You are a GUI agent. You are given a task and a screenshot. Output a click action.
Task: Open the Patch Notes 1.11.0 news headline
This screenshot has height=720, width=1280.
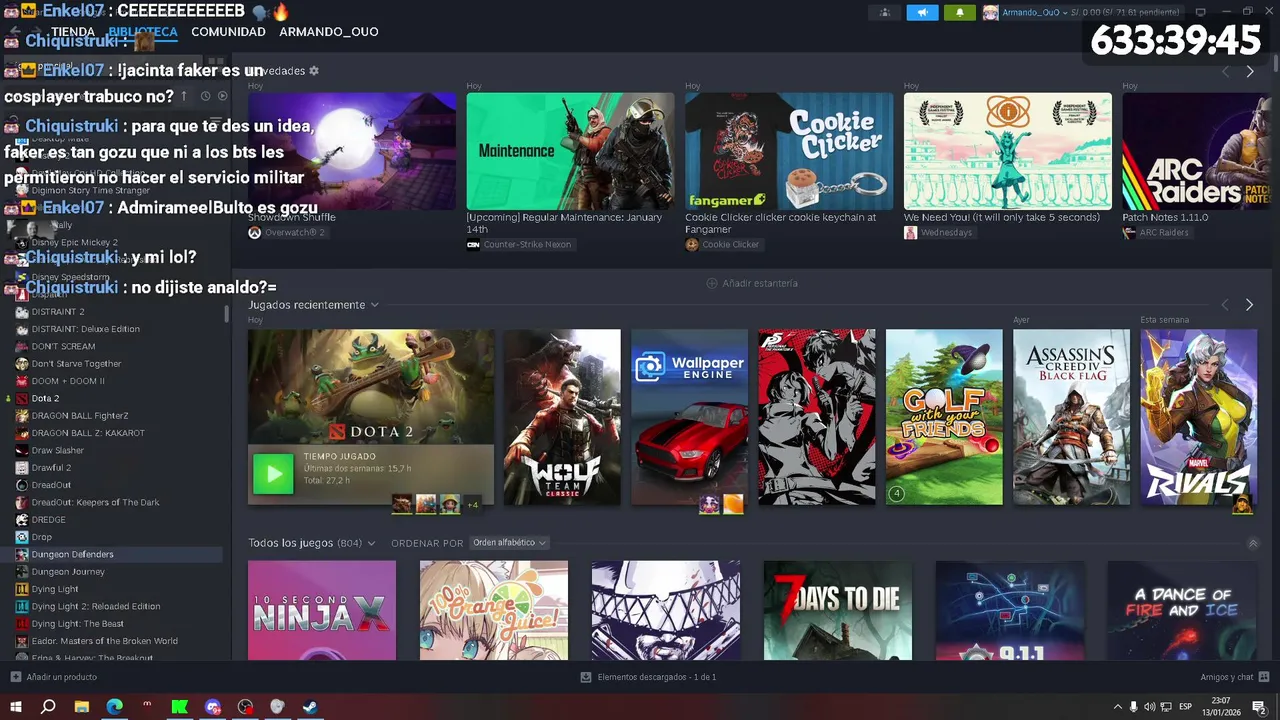(x=1165, y=217)
